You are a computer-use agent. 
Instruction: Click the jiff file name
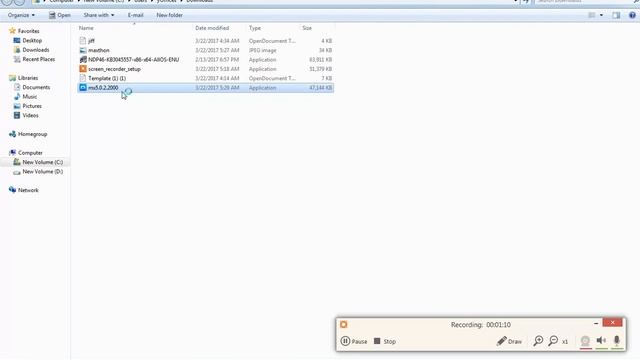click(x=91, y=41)
